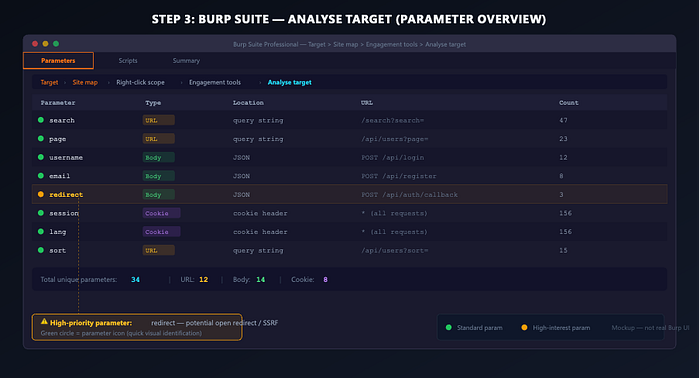The height and width of the screenshot is (378, 700).
Task: Sort by the Type column header
Action: (153, 103)
